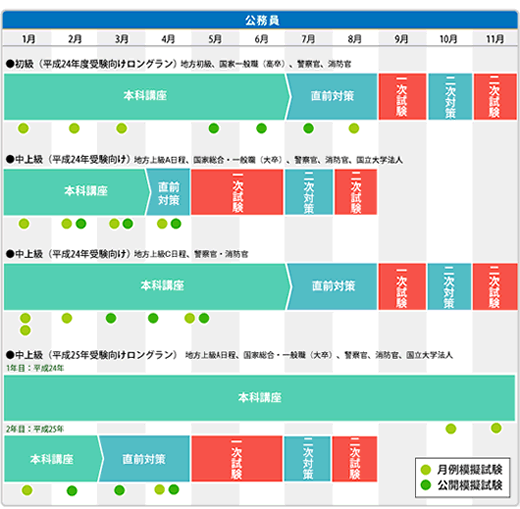520x509 pixels.
Task: Click June public mock exam dot under 初級
Action: click(261, 128)
